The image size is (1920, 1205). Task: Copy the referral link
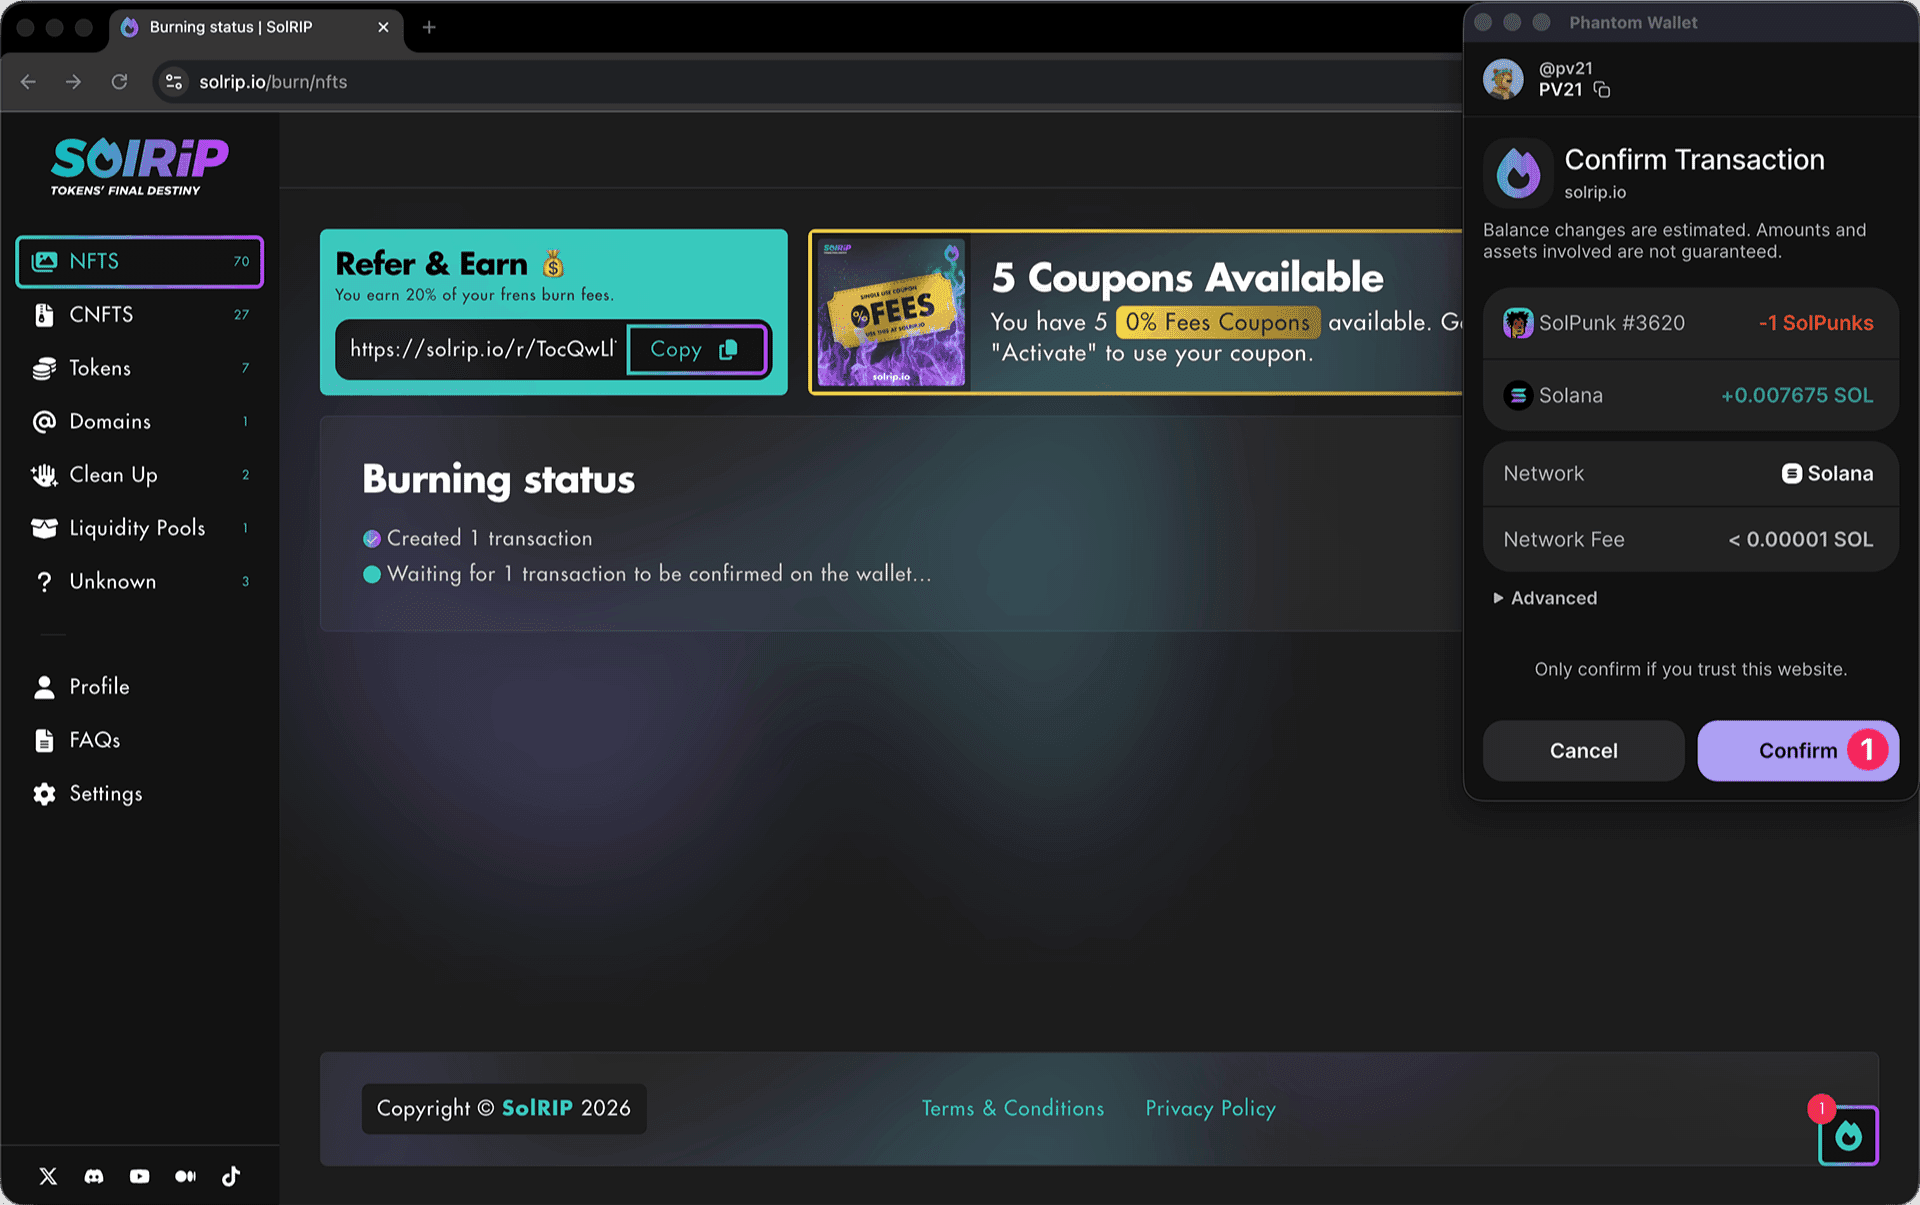pos(697,349)
